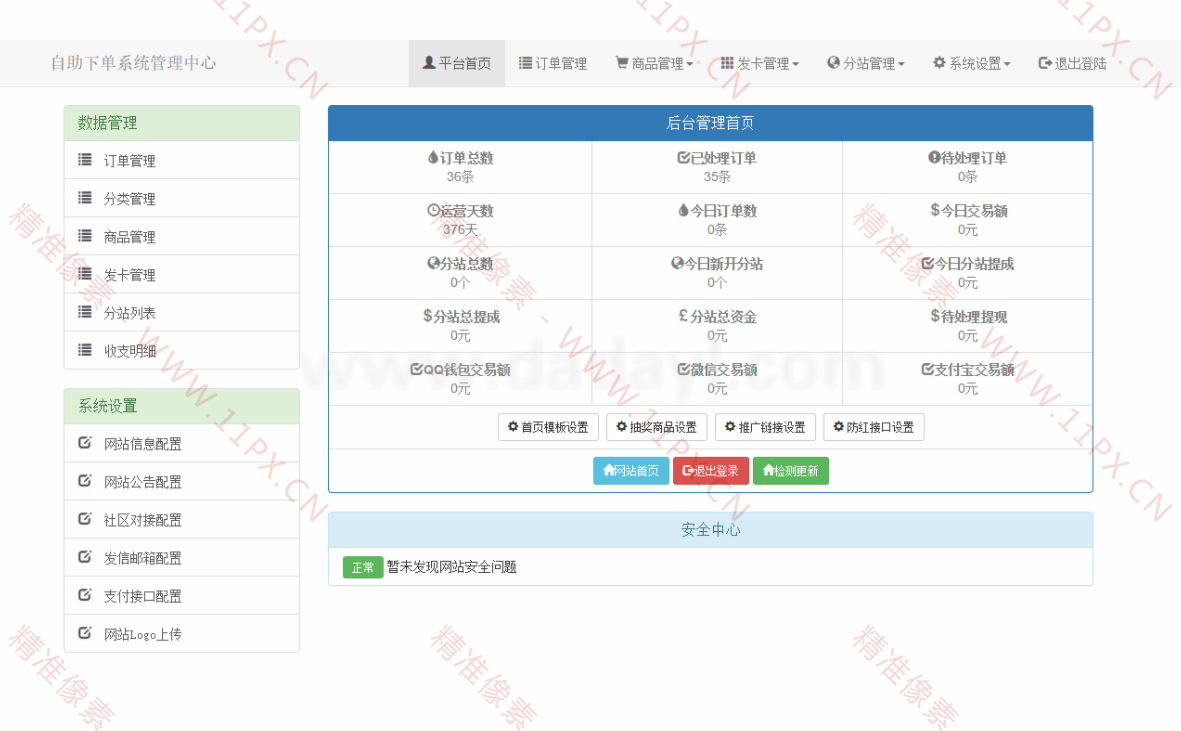Click edit icon beside 支付接口配置

[x=85, y=595]
